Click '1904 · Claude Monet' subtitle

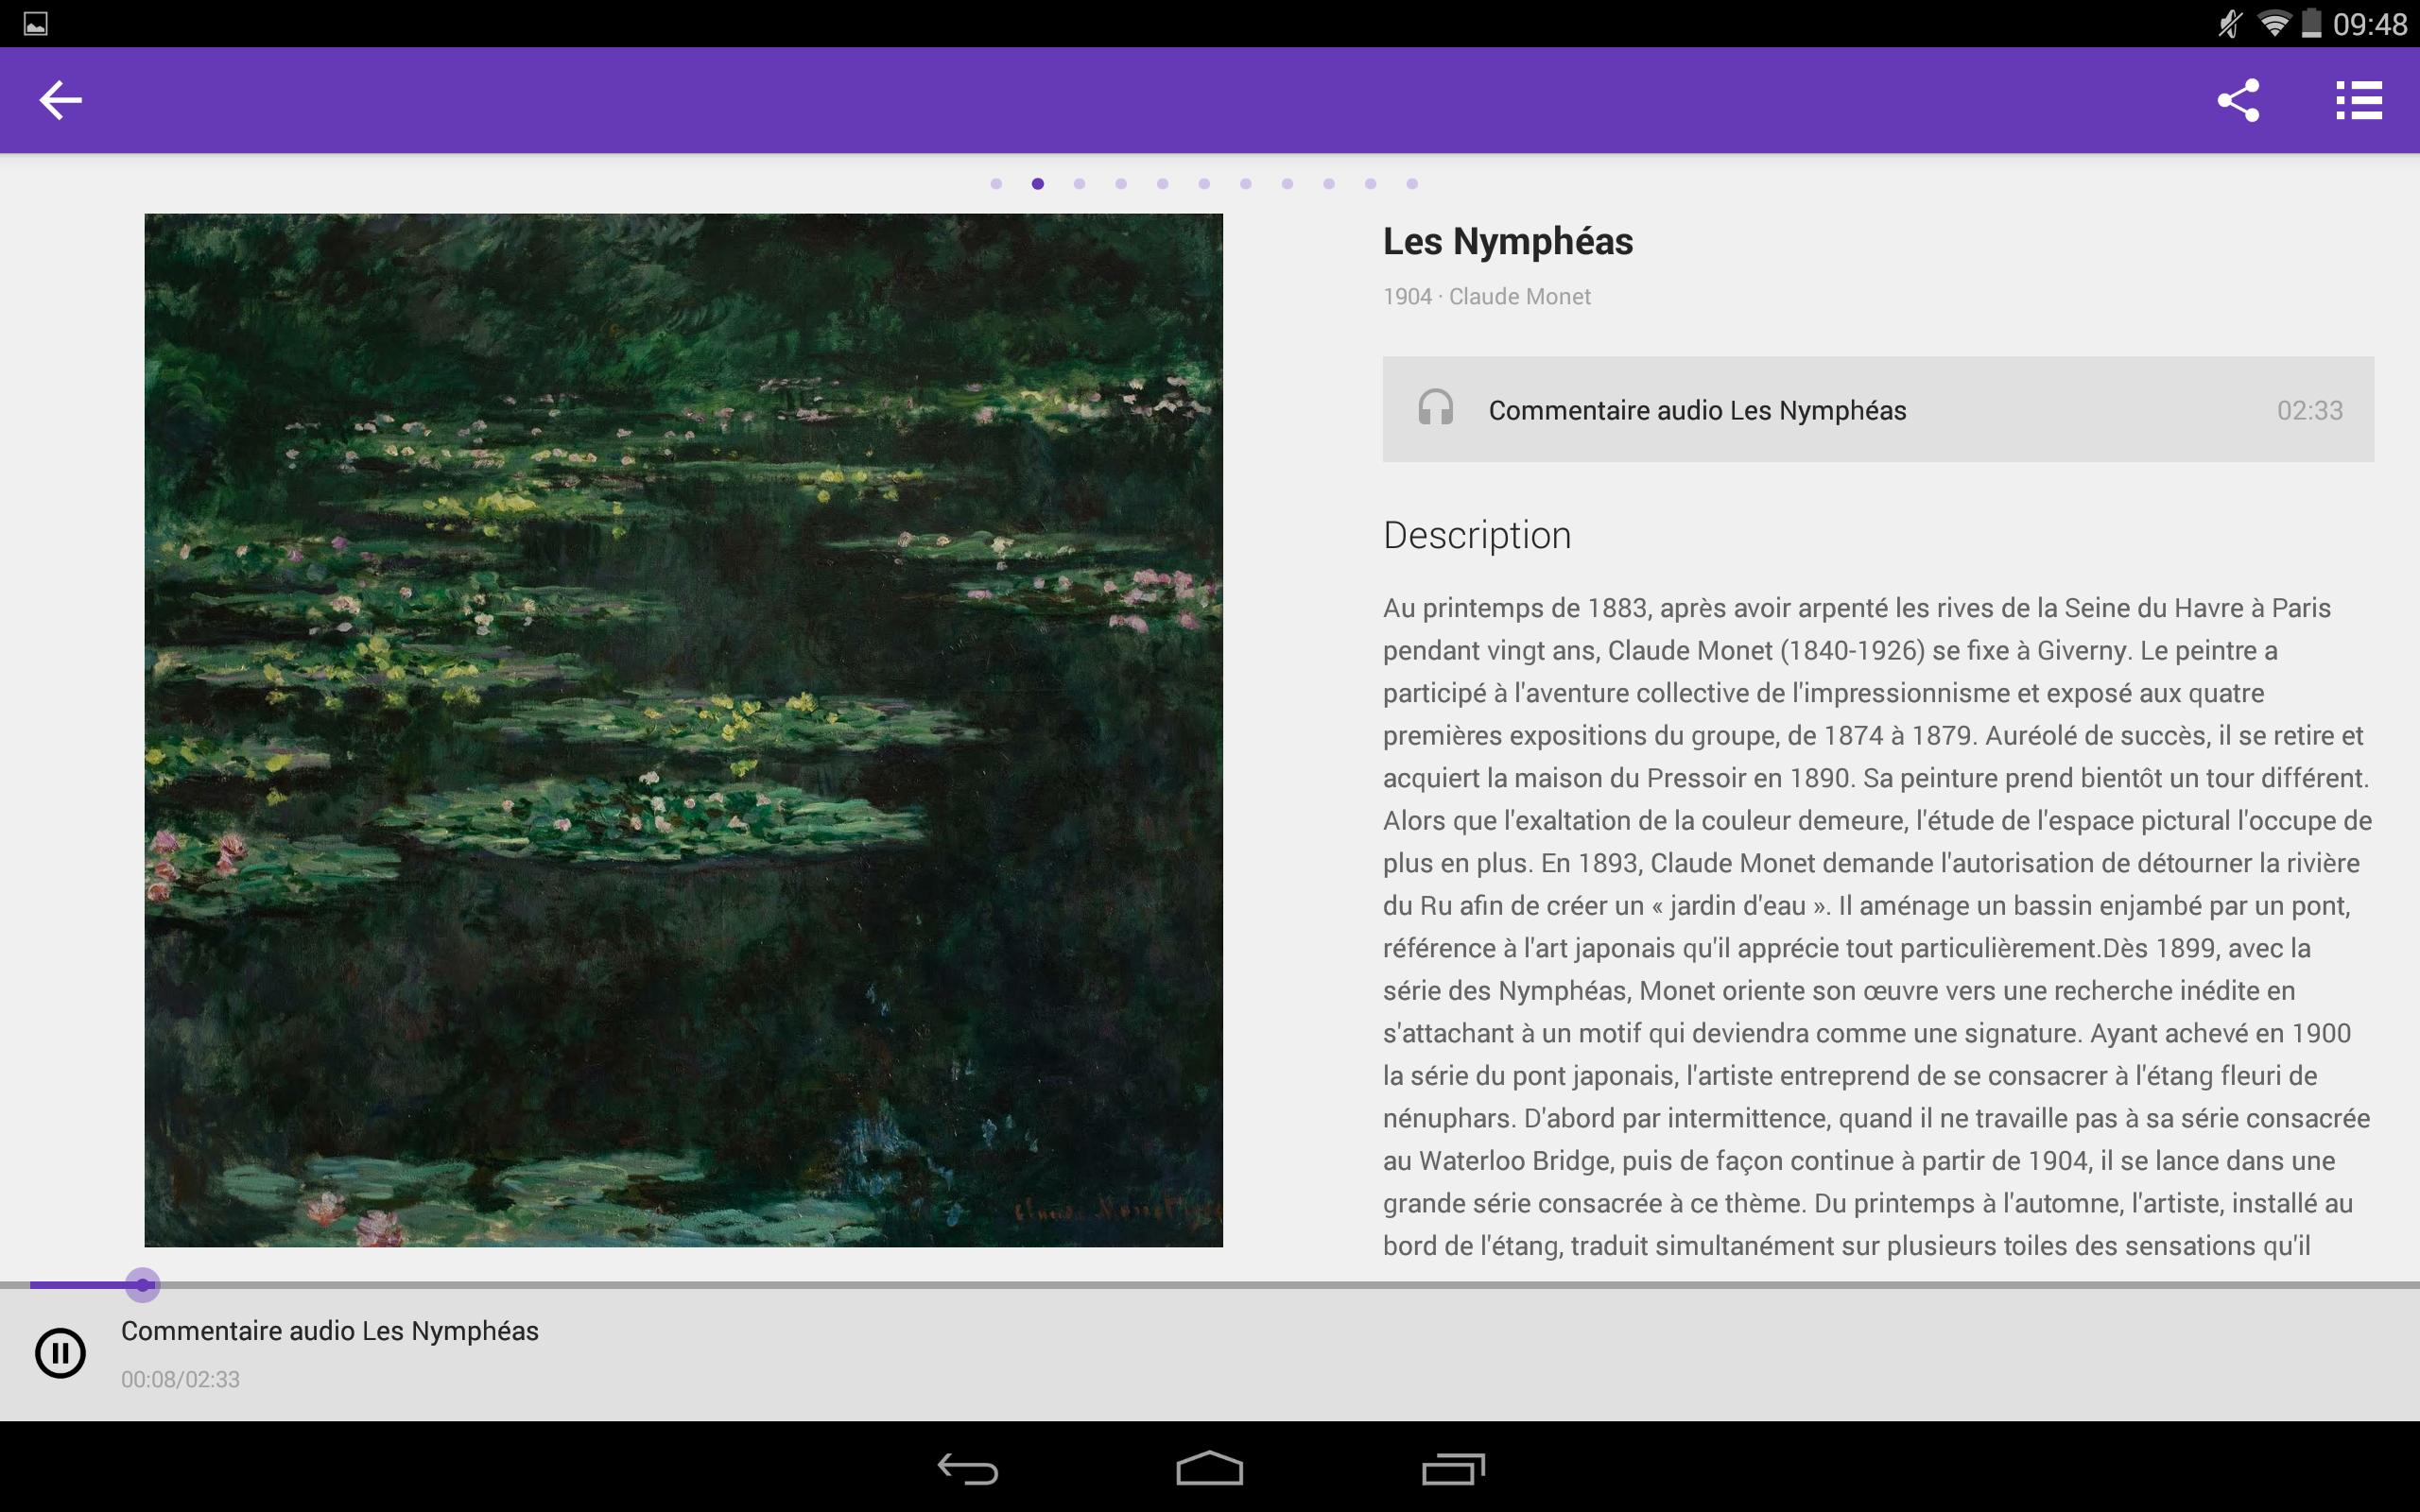pos(1487,297)
